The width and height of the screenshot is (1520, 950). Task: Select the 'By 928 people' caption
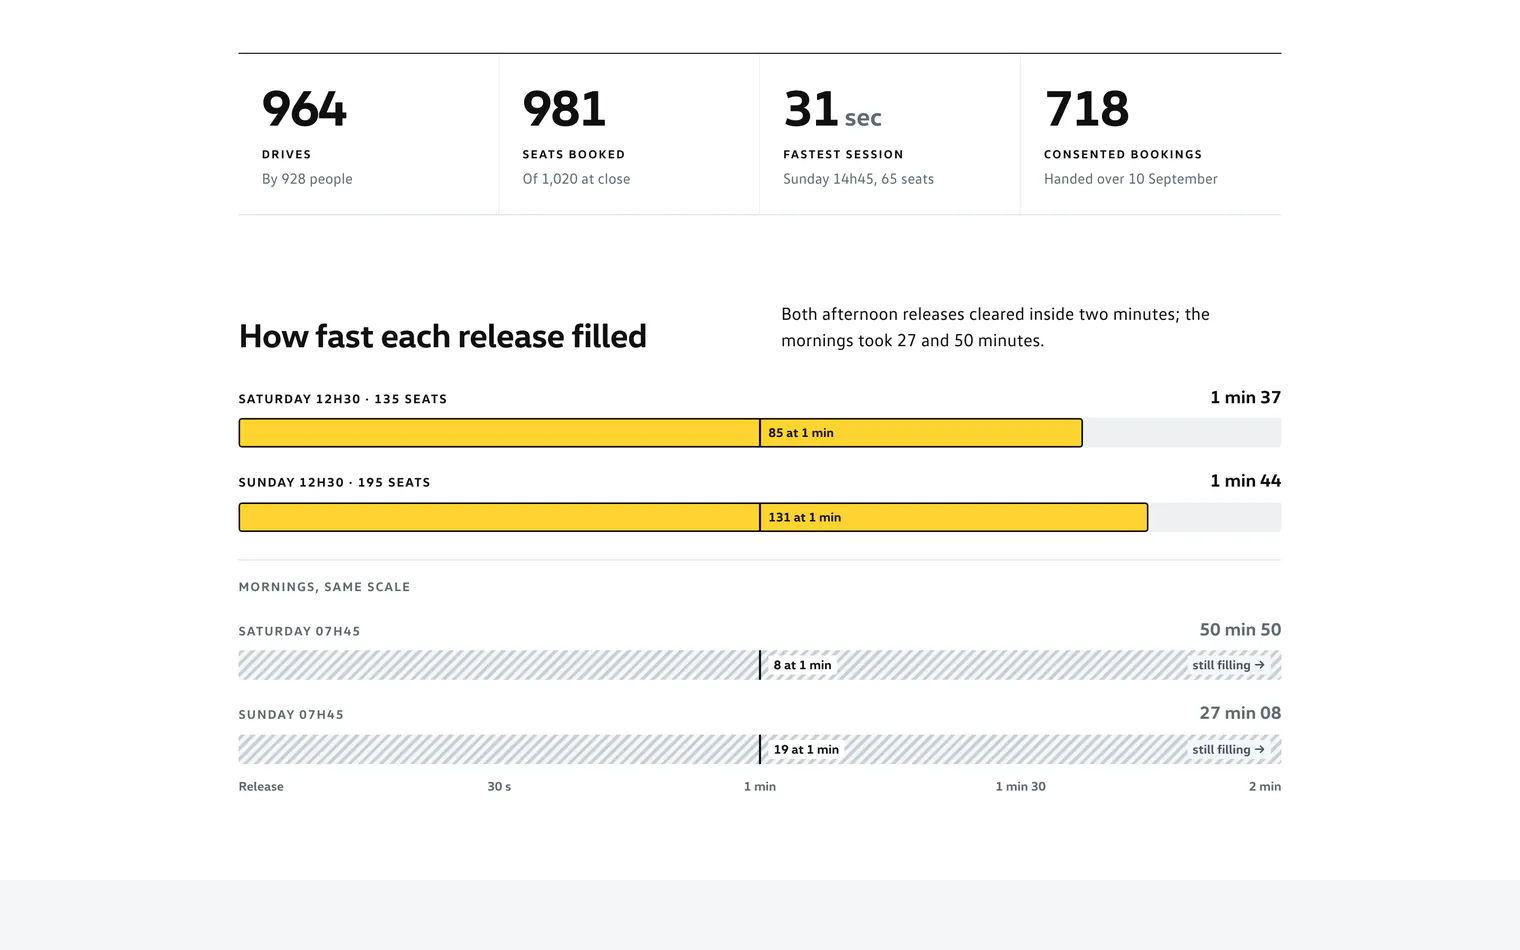pos(307,179)
